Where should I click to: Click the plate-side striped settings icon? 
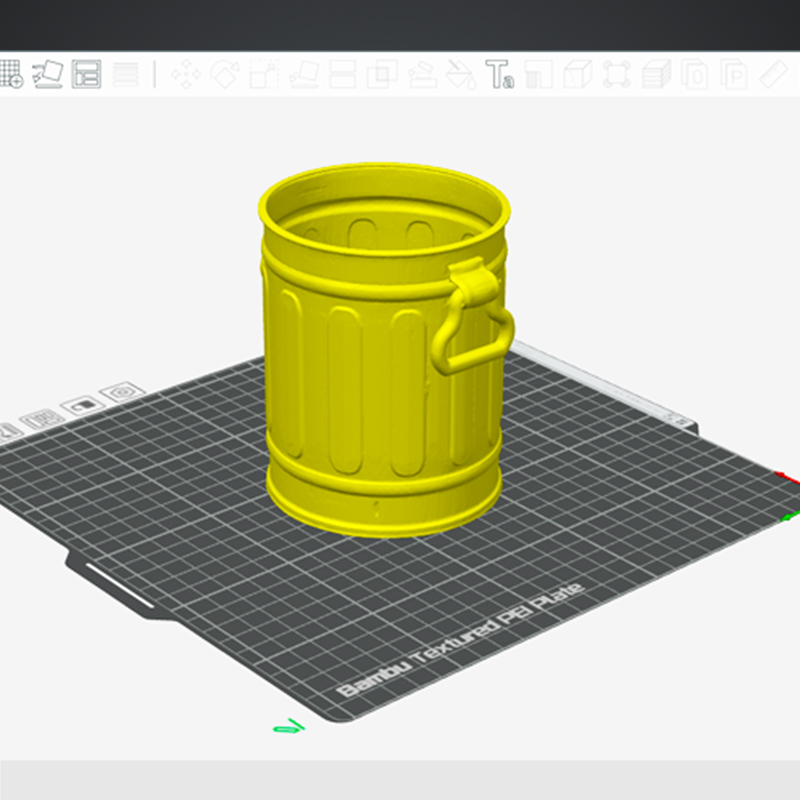pos(43,419)
